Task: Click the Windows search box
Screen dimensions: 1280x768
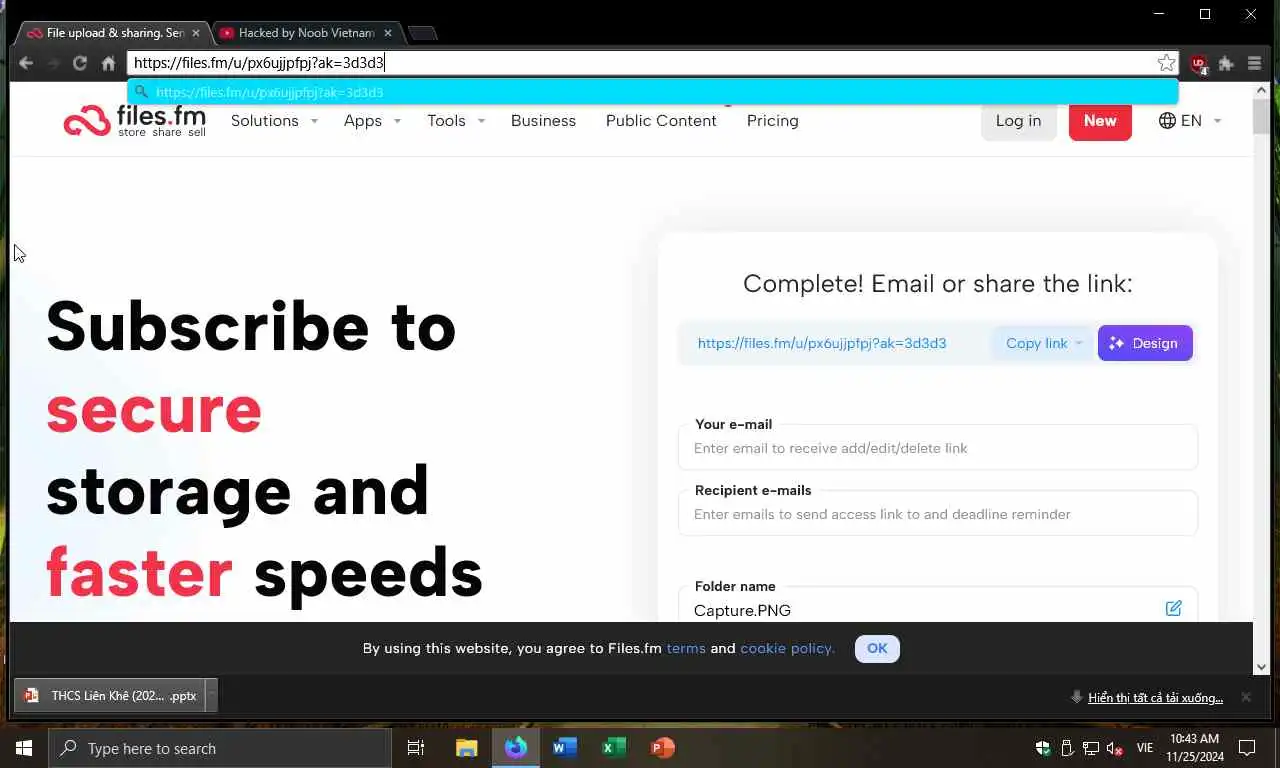Action: (219, 748)
